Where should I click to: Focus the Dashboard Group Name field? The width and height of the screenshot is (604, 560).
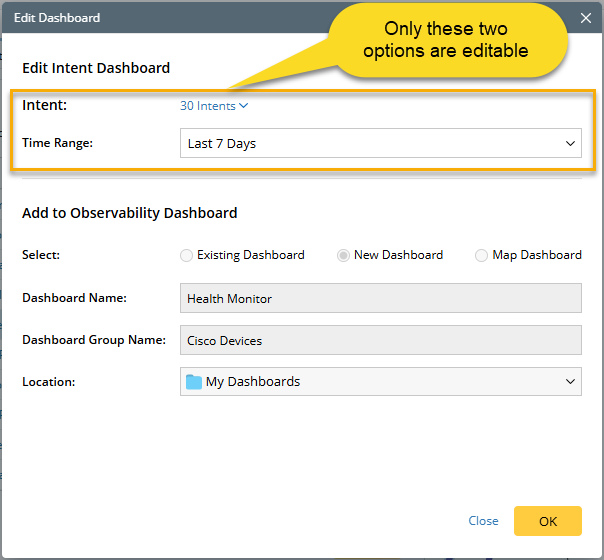(x=380, y=340)
